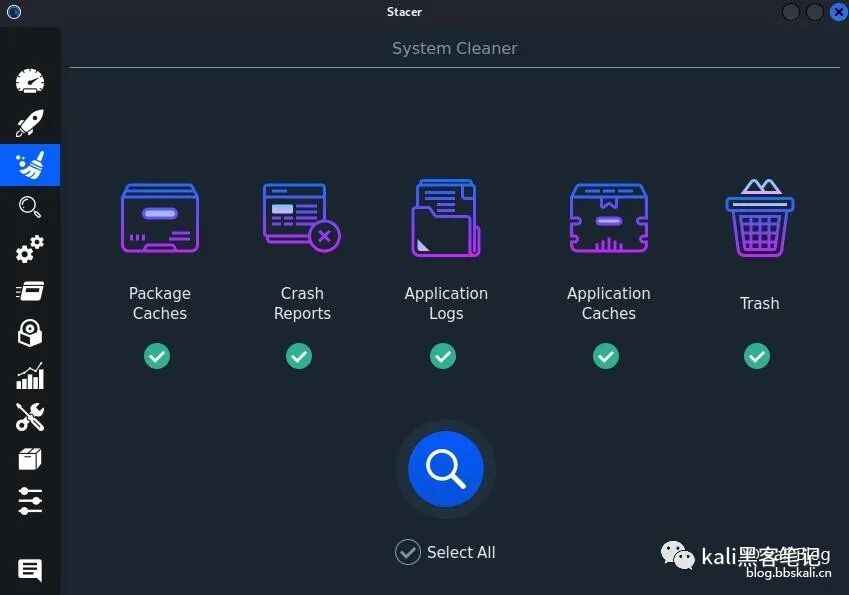Open Resources bar chart sidebar icon

30,376
